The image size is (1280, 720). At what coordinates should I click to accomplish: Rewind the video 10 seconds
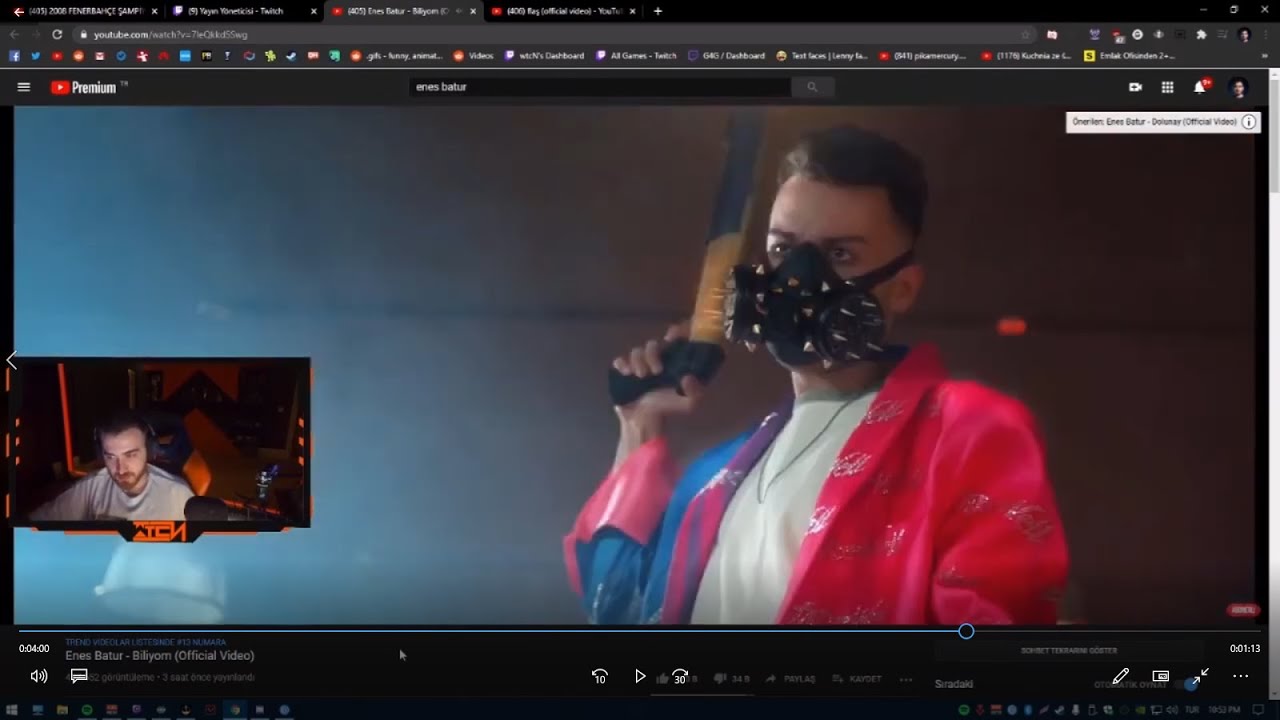[x=600, y=677]
